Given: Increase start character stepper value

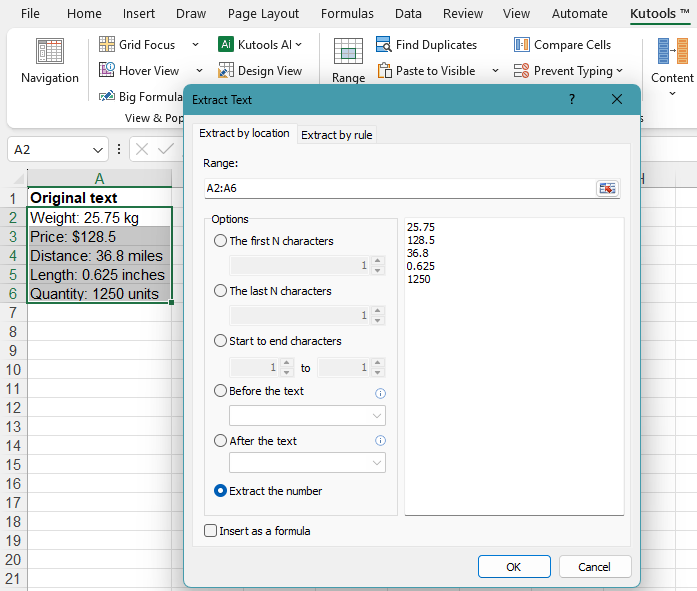Looking at the screenshot, I should (x=287, y=363).
